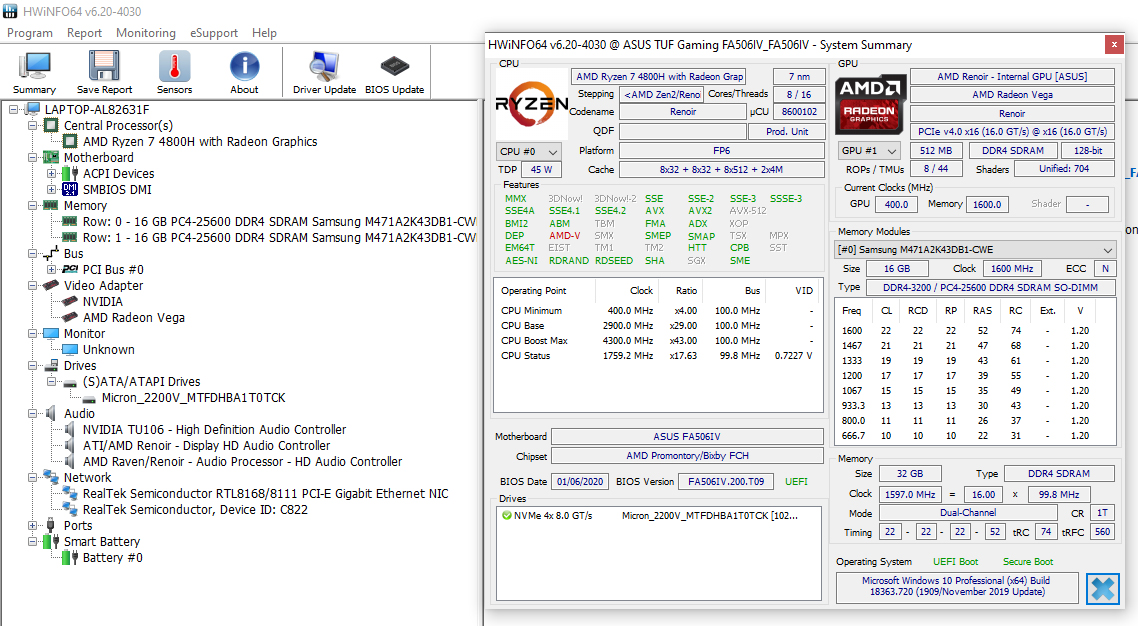Collapse the Network tree node
Viewport: 1138px width, 626px height.
[32, 477]
